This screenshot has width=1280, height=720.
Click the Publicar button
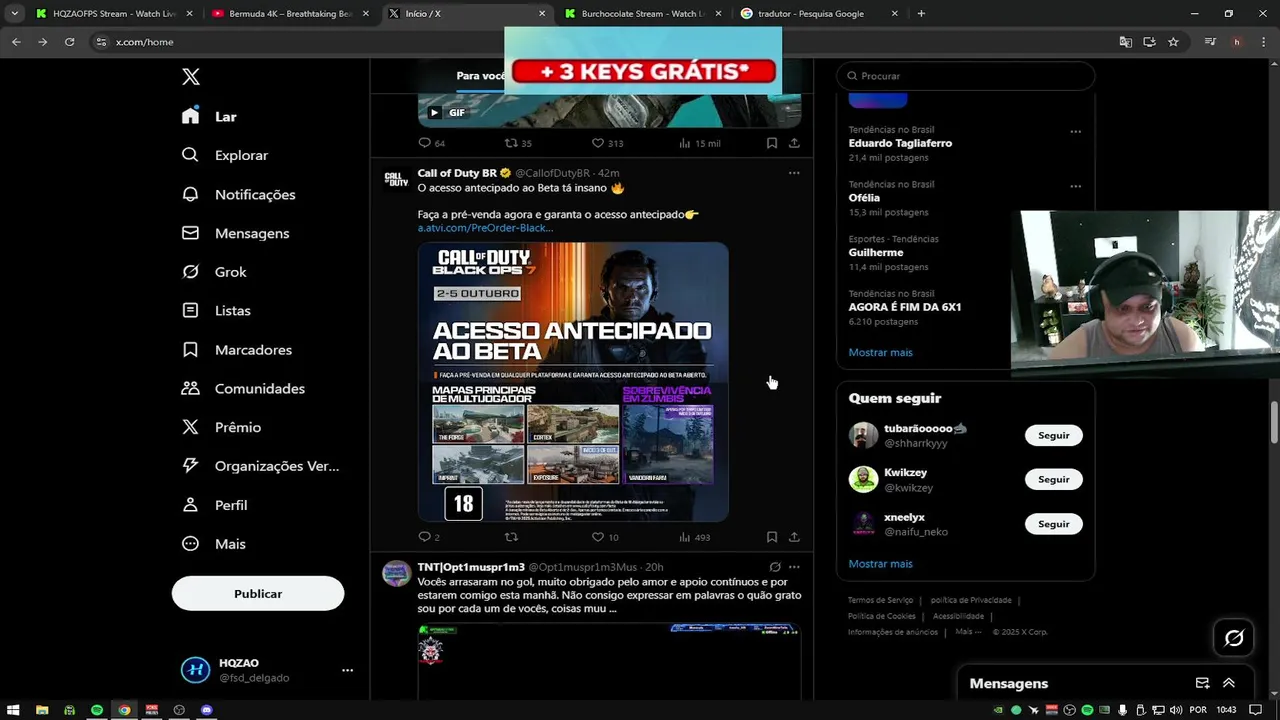click(x=258, y=594)
